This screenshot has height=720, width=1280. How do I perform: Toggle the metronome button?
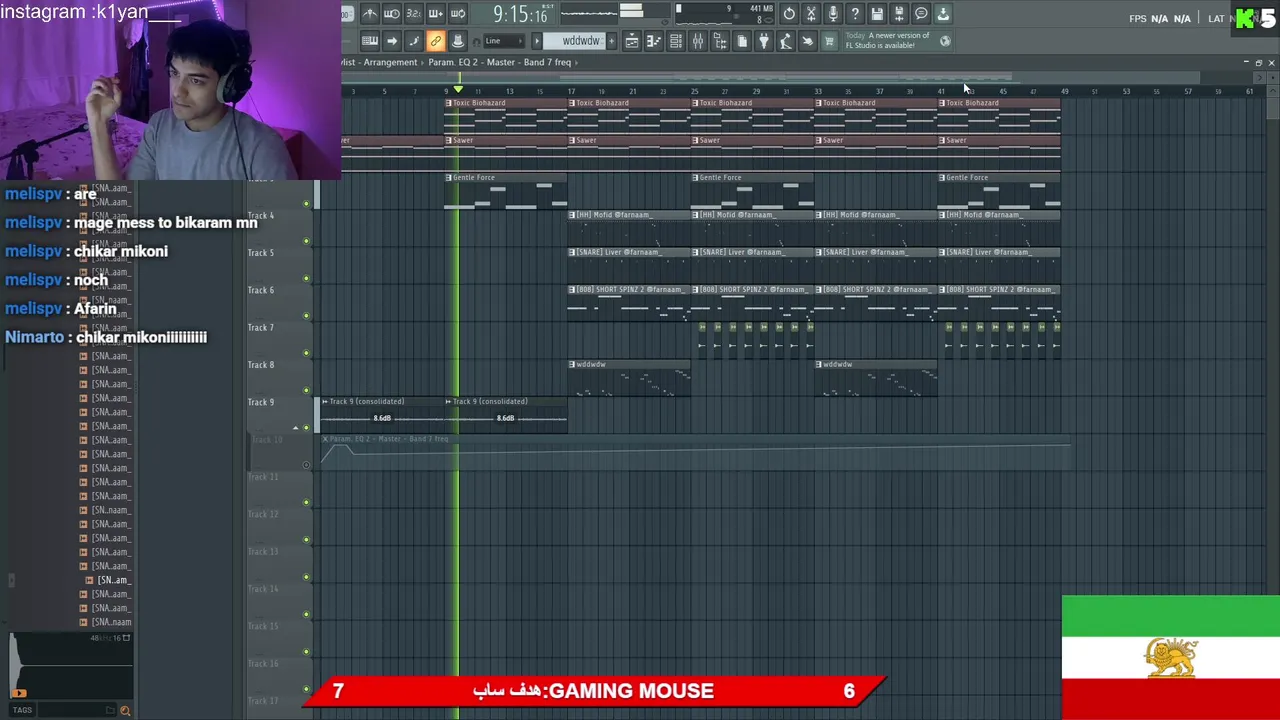tap(369, 14)
